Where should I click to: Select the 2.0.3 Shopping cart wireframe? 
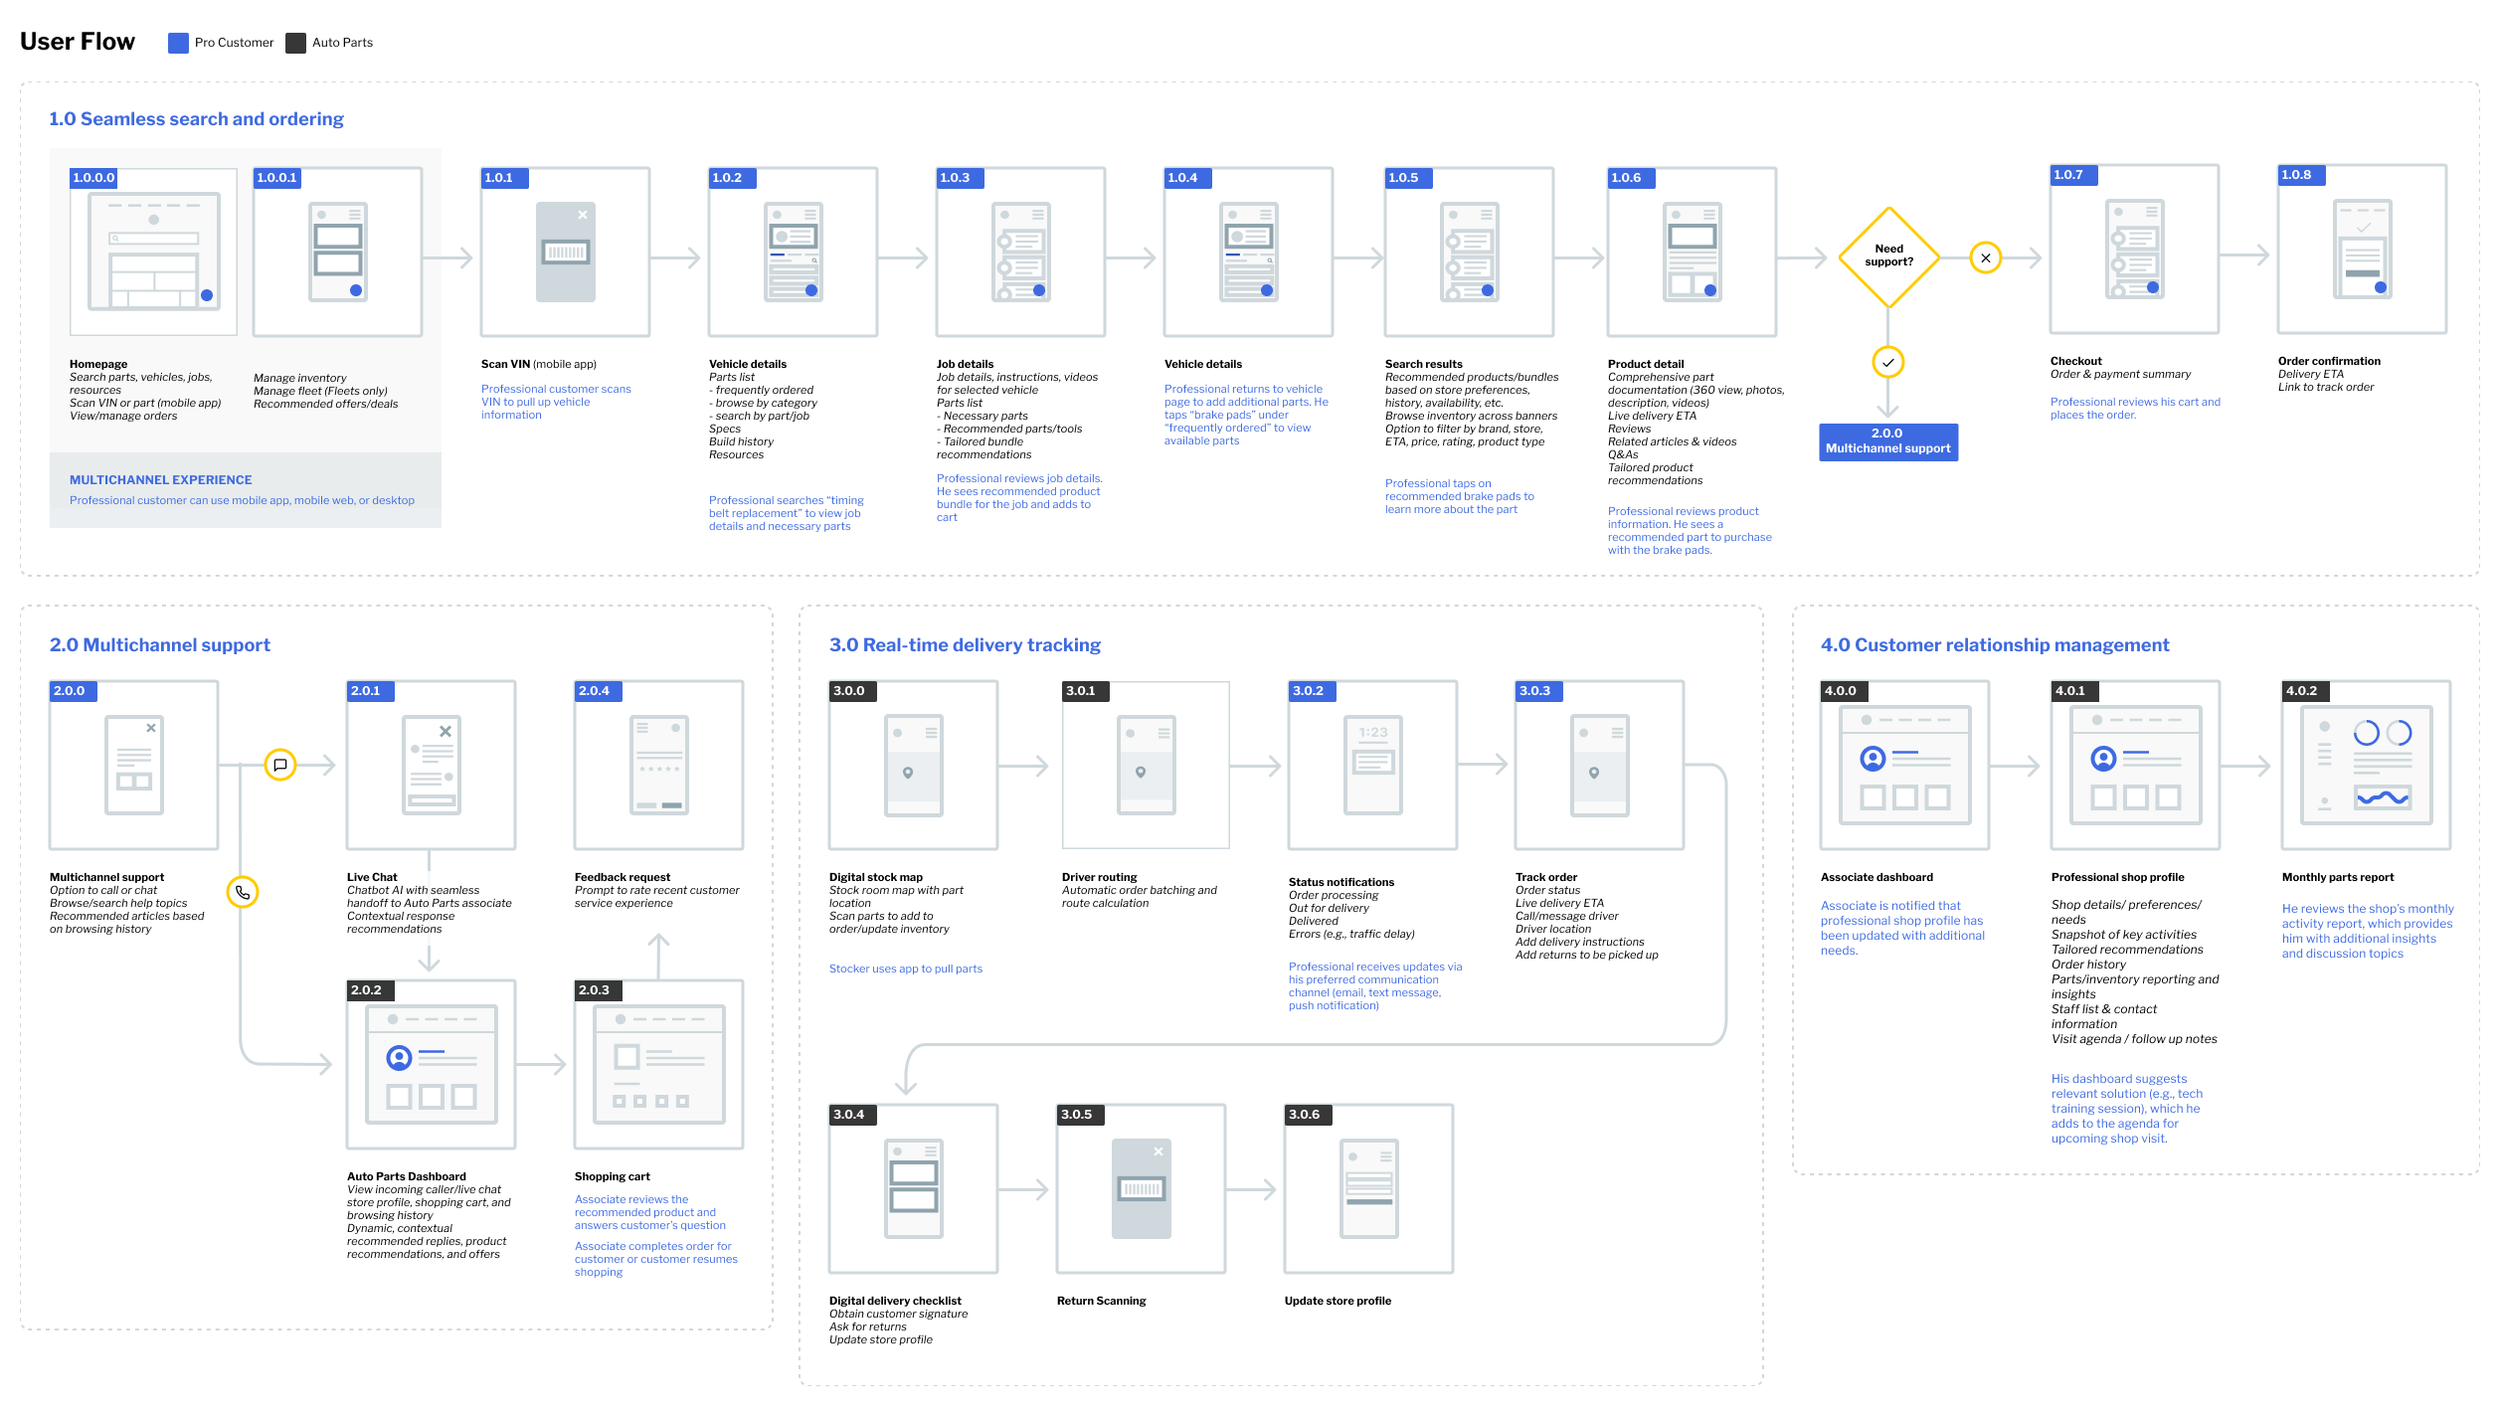659,1064
